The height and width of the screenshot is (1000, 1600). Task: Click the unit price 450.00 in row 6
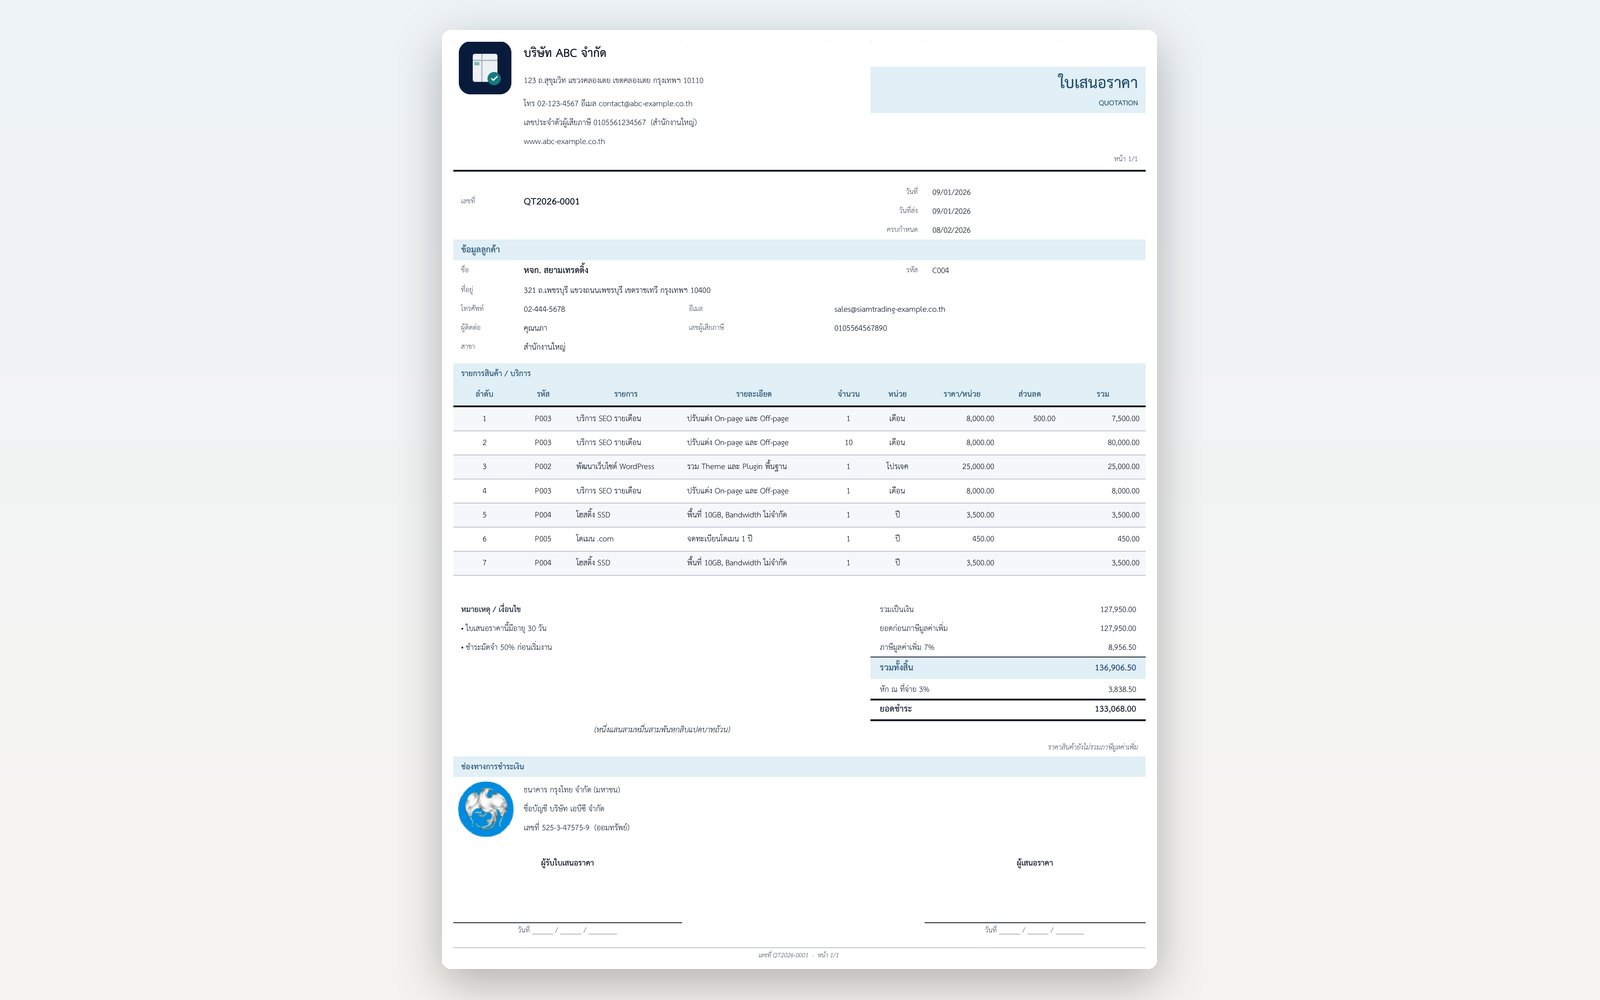tap(983, 539)
